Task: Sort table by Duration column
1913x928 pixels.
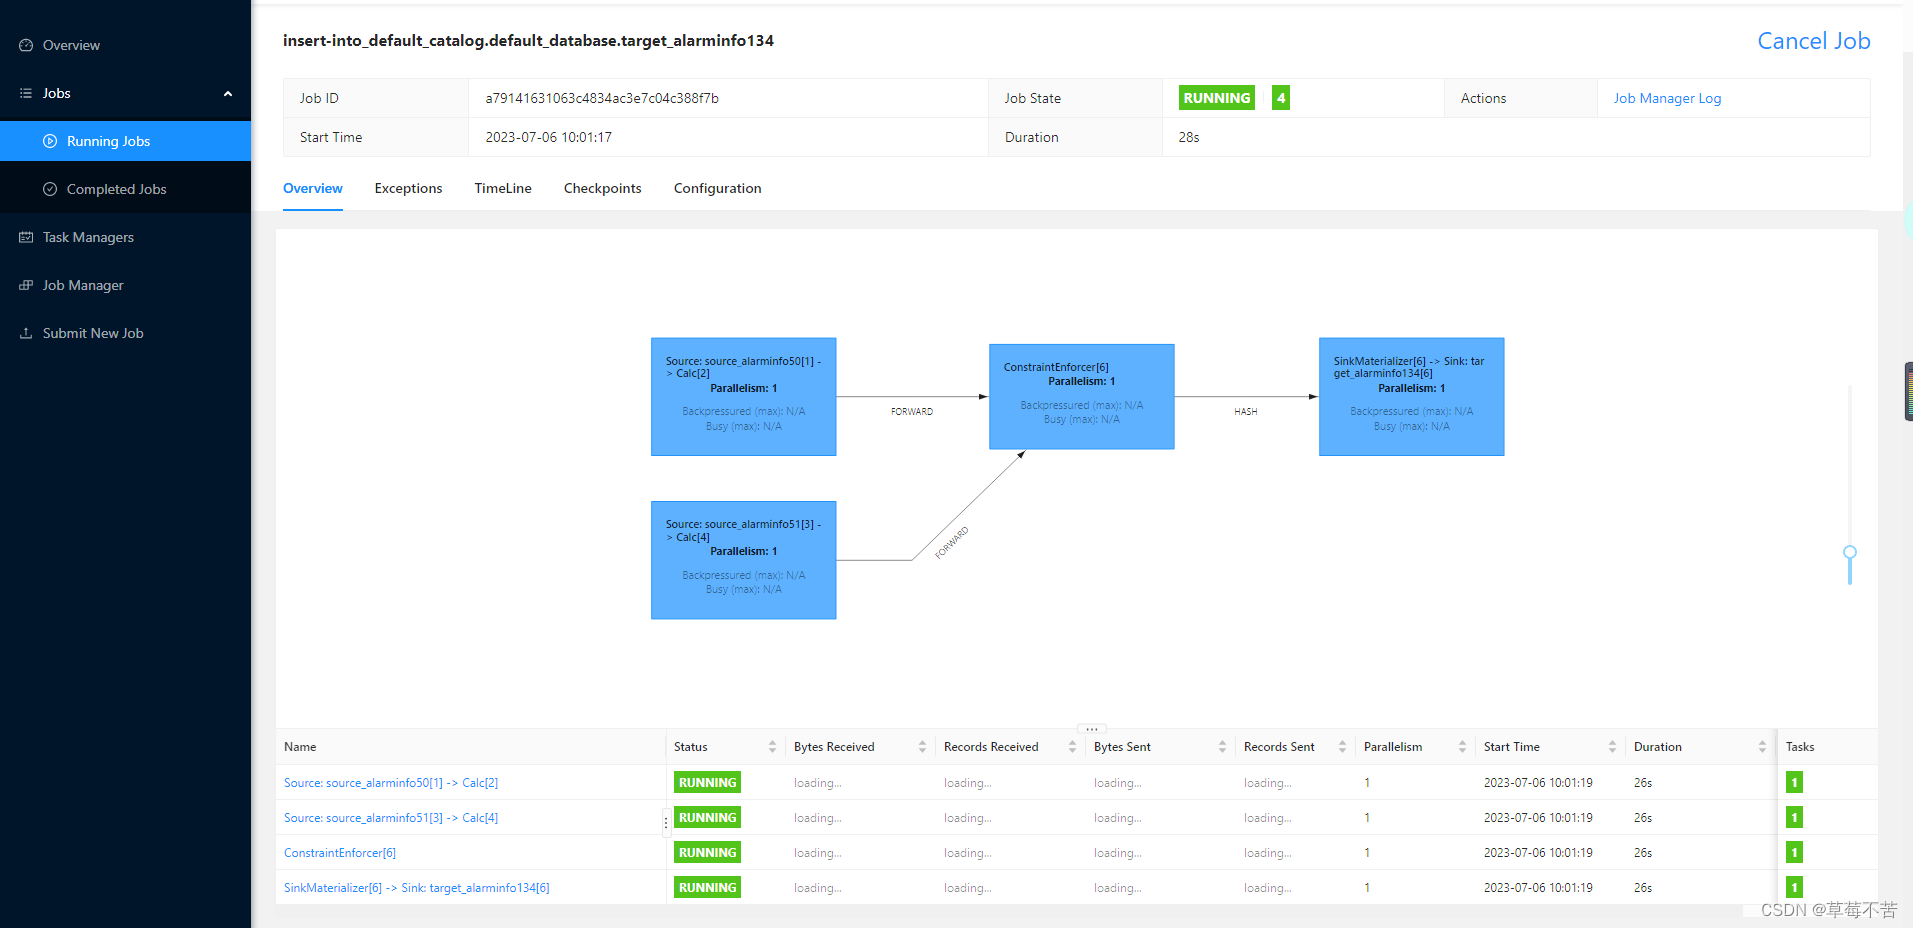Action: click(x=1762, y=747)
